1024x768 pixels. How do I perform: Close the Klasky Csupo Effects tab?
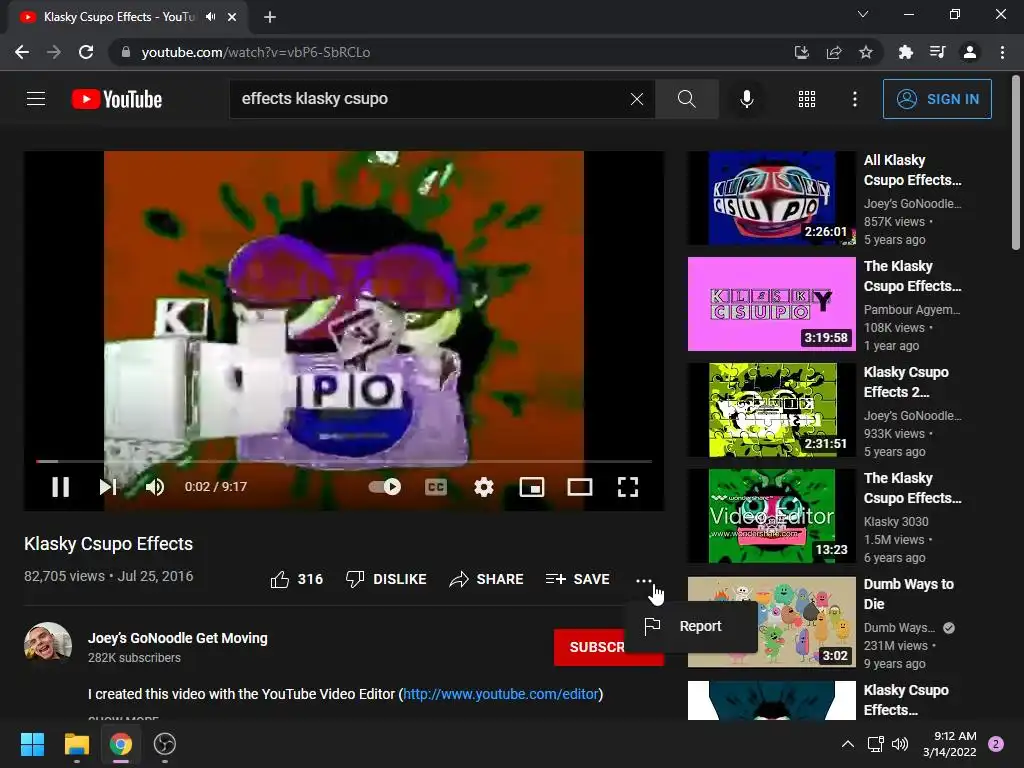232,17
